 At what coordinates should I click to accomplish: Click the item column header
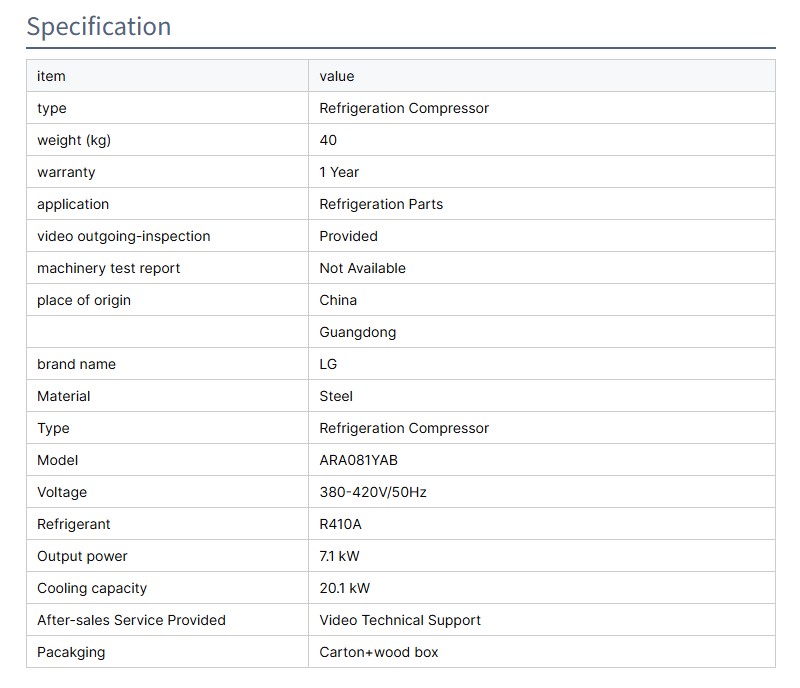(51, 76)
